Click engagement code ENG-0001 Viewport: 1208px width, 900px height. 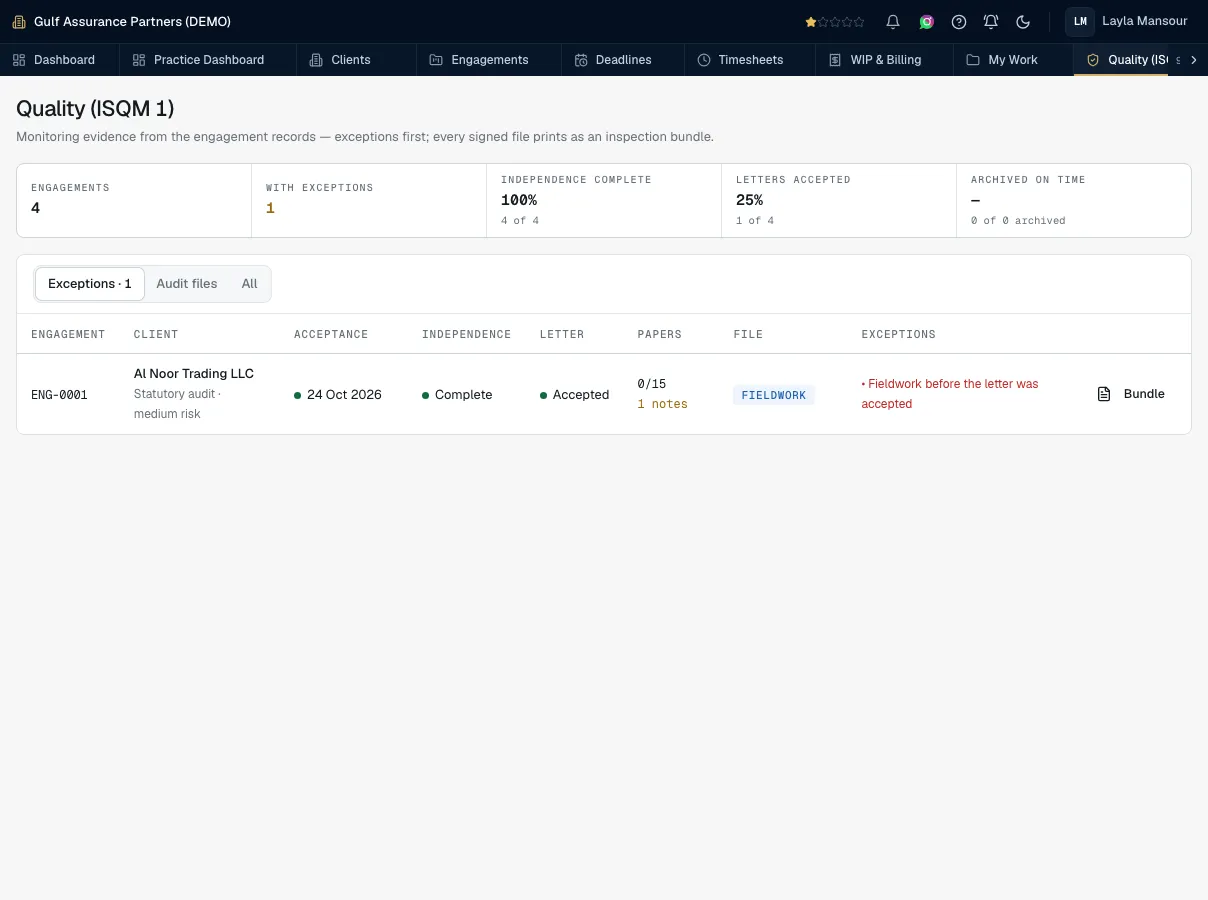tap(59, 395)
